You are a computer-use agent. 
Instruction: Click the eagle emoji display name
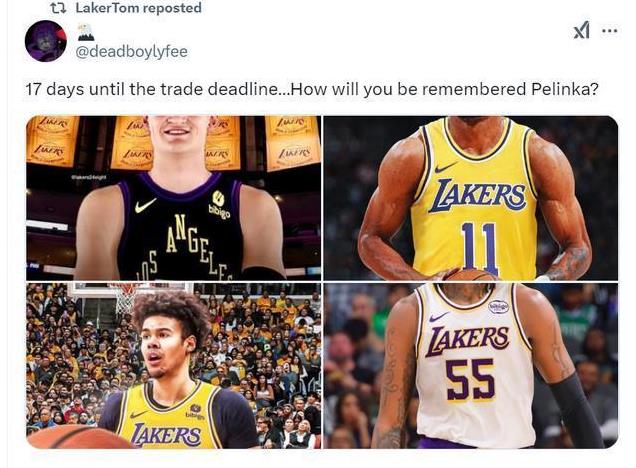[86, 32]
